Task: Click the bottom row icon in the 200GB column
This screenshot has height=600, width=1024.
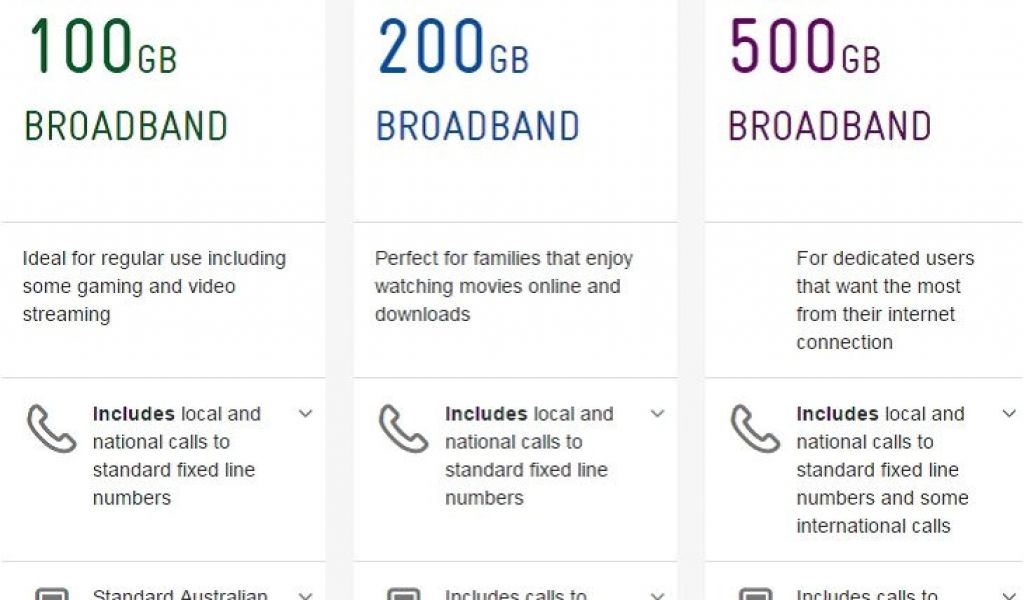Action: pyautogui.click(x=403, y=594)
